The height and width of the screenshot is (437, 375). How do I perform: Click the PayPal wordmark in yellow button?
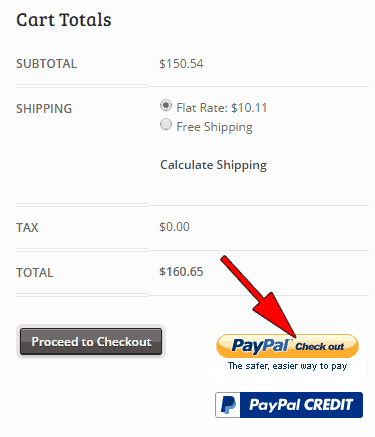(261, 346)
